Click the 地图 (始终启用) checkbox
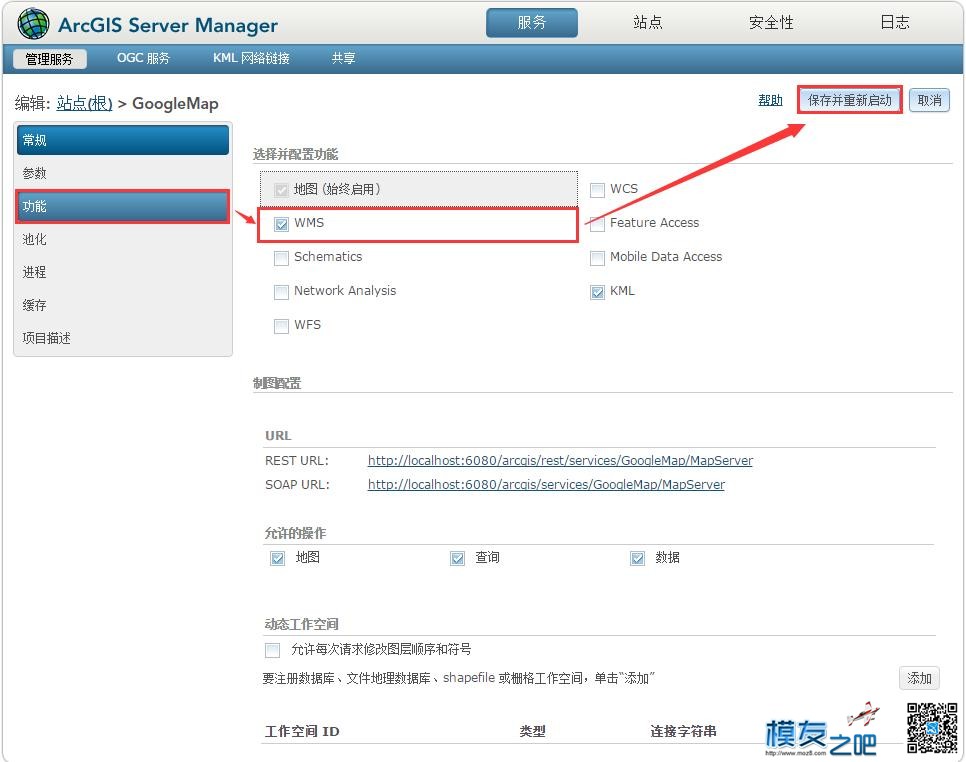 (282, 190)
